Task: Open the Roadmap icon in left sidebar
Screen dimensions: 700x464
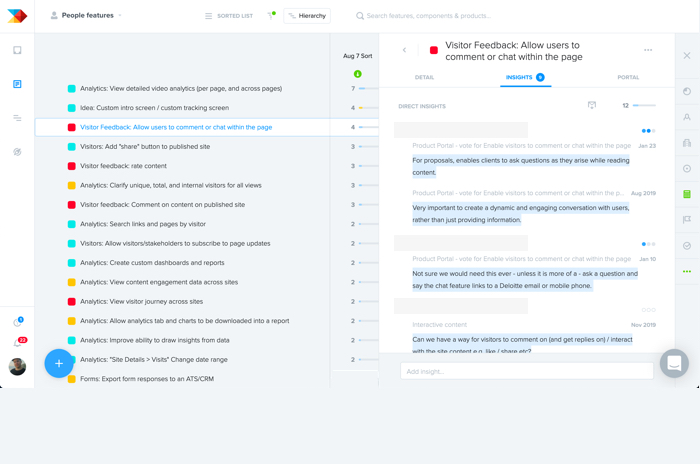Action: 17,118
